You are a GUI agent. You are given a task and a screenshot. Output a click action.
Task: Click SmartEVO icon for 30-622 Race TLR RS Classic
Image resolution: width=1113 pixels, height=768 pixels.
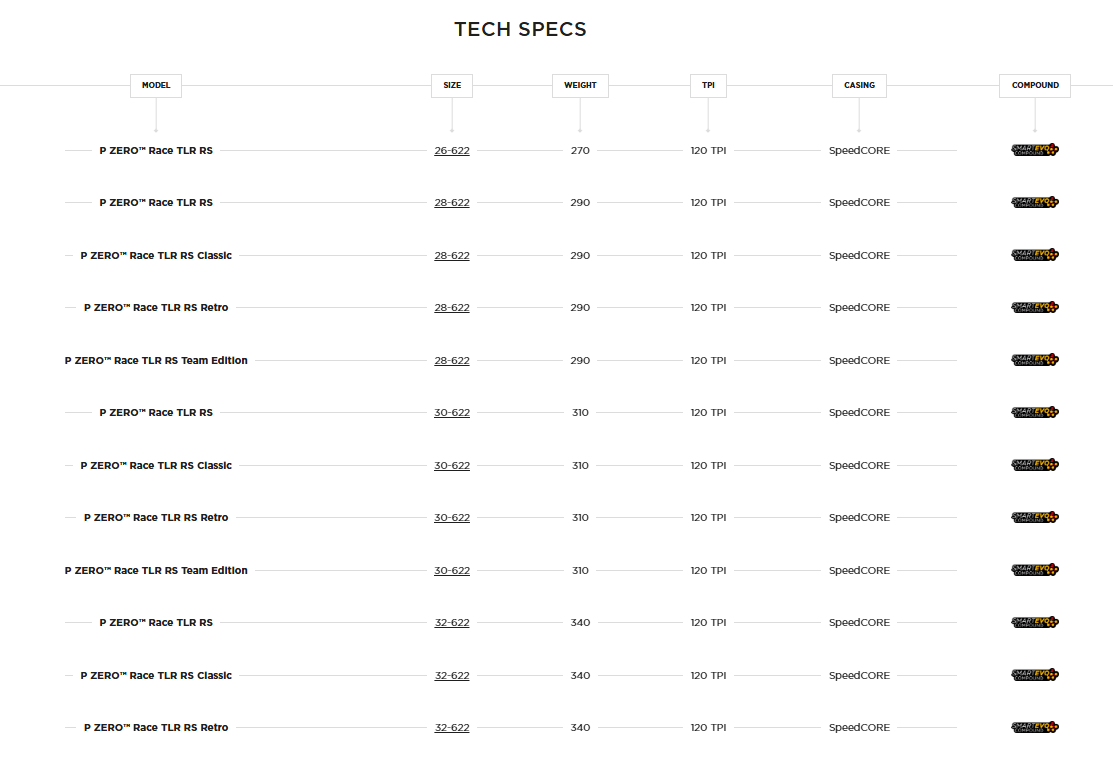click(1034, 465)
